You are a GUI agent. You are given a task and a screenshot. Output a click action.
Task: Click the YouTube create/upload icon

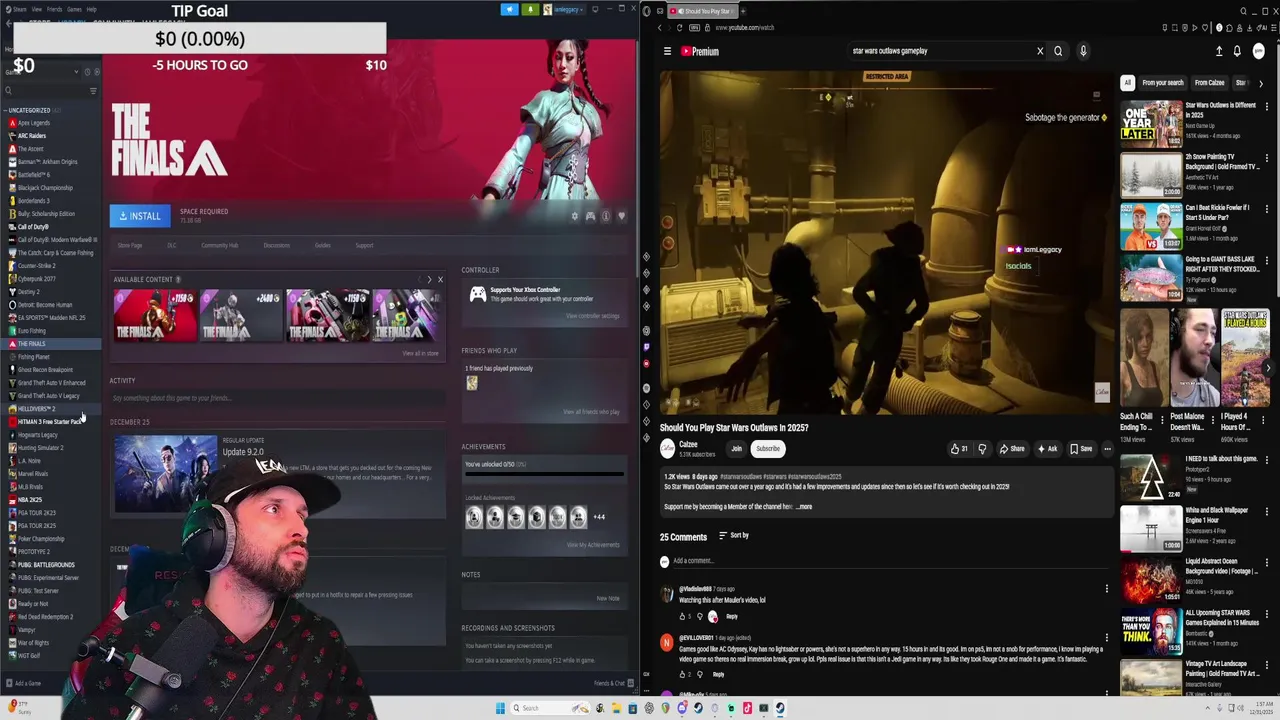[1219, 51]
